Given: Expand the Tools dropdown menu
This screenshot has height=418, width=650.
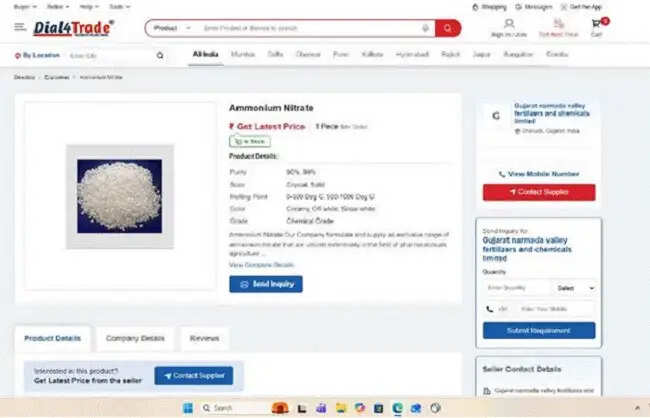Looking at the screenshot, I should [x=120, y=7].
